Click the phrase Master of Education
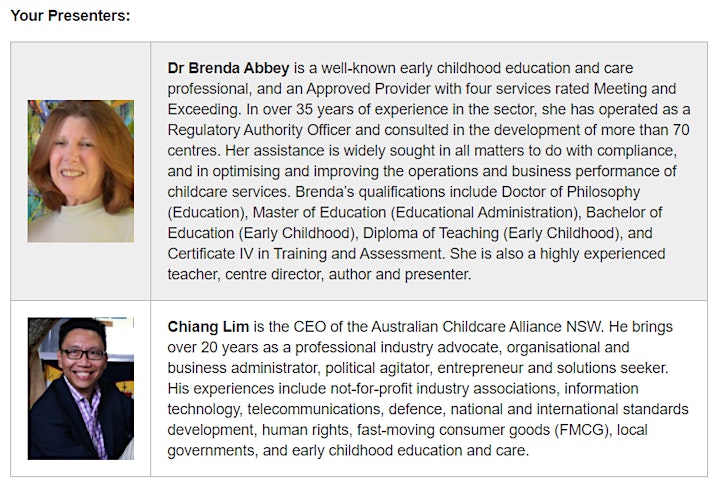 (320, 212)
